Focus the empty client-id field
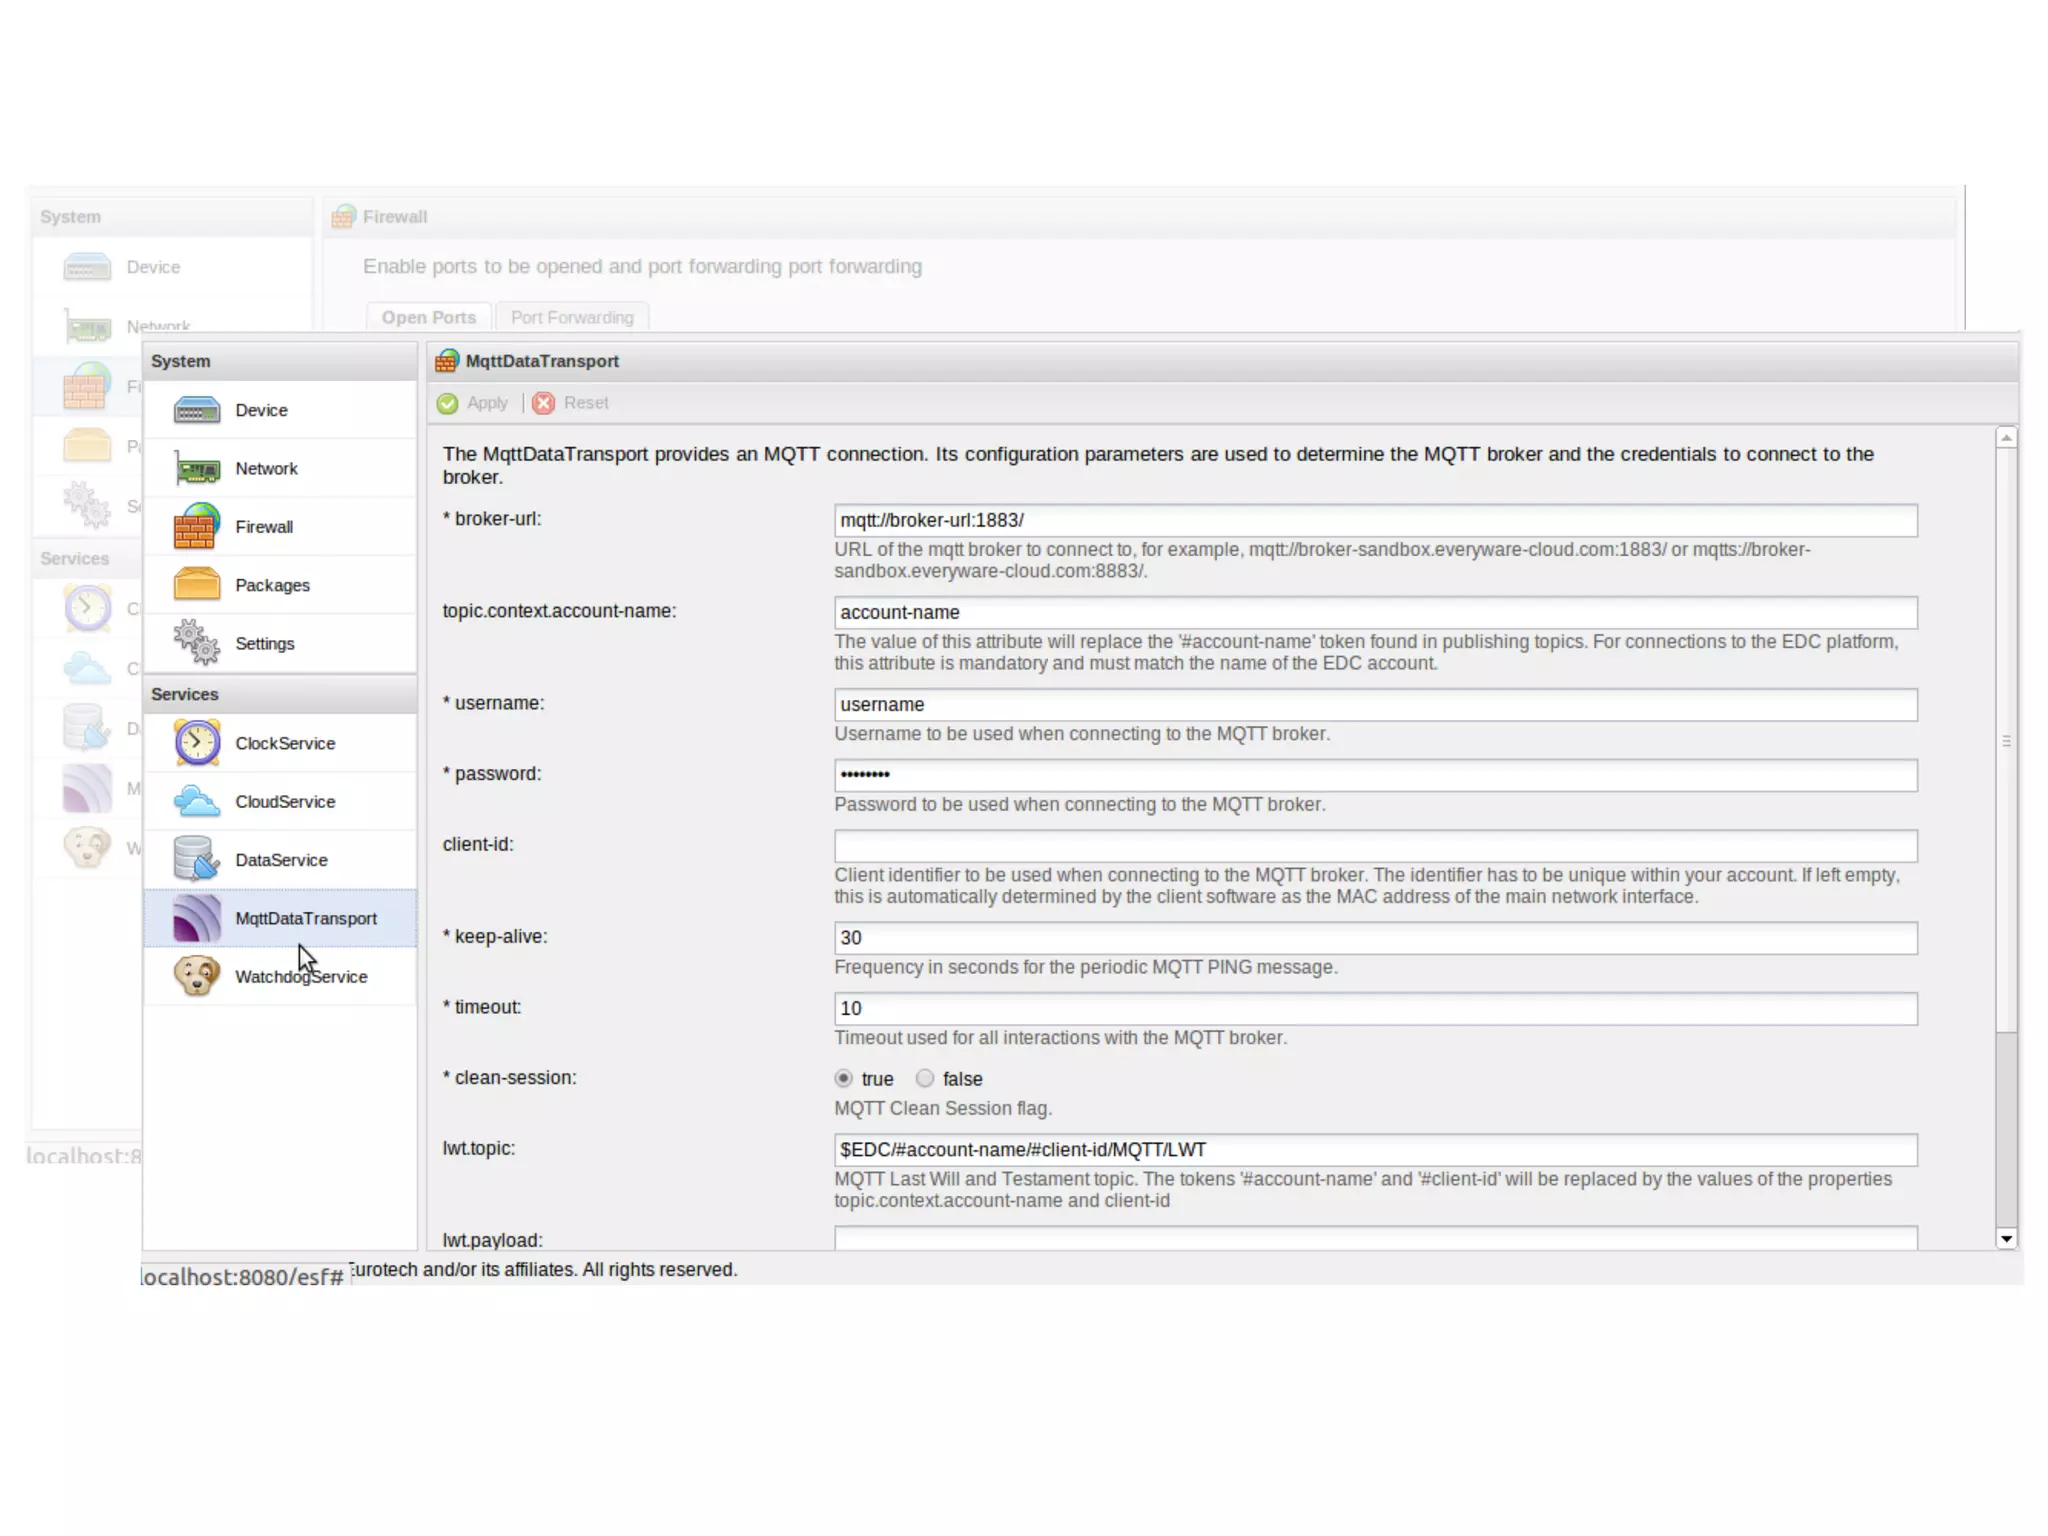This screenshot has height=1536, width=2048. click(1375, 846)
